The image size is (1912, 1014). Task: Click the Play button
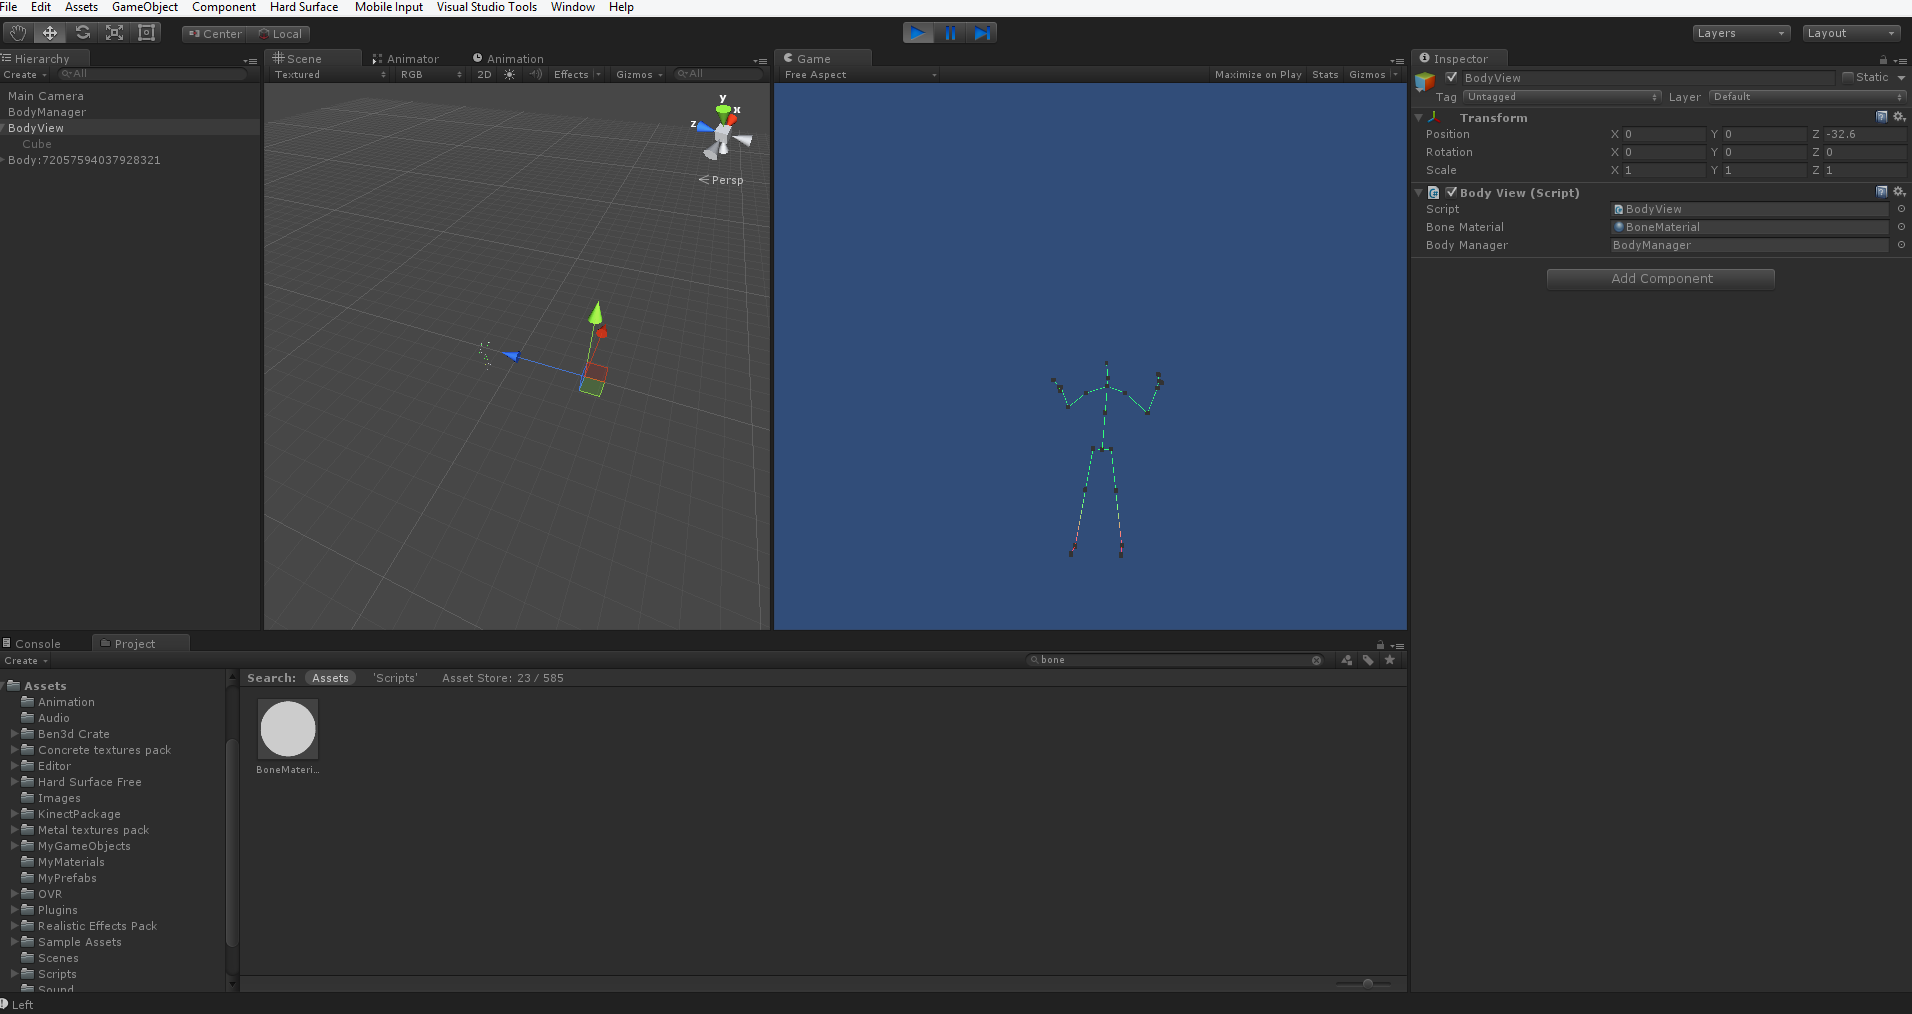917,33
